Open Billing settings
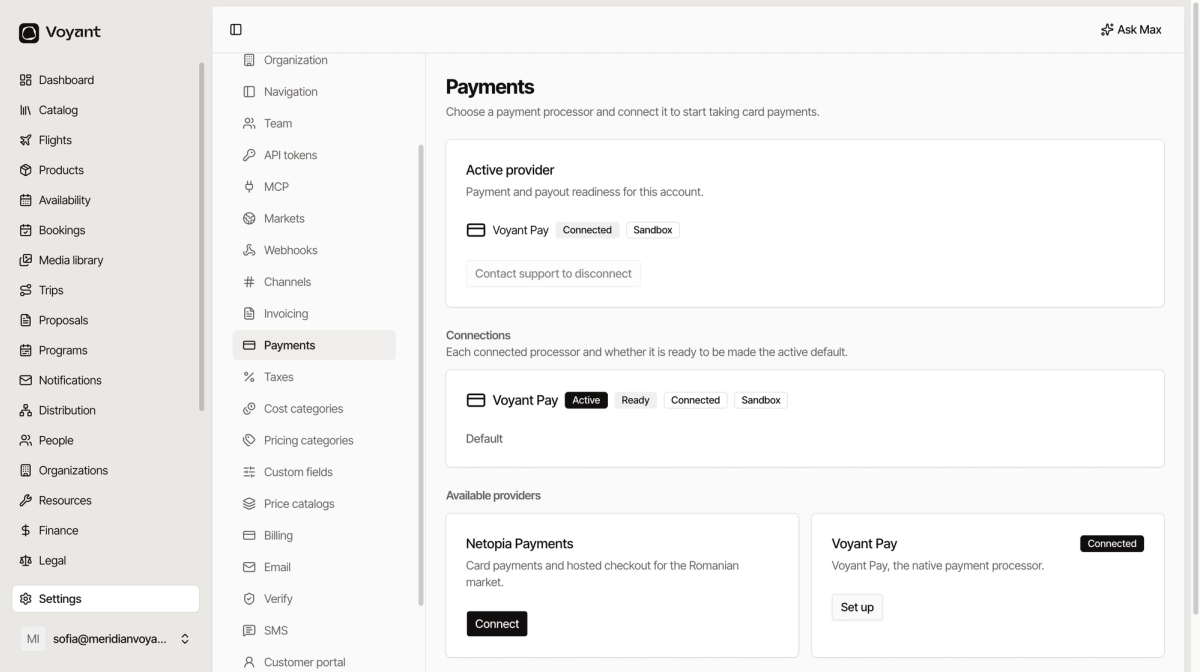 (314, 536)
